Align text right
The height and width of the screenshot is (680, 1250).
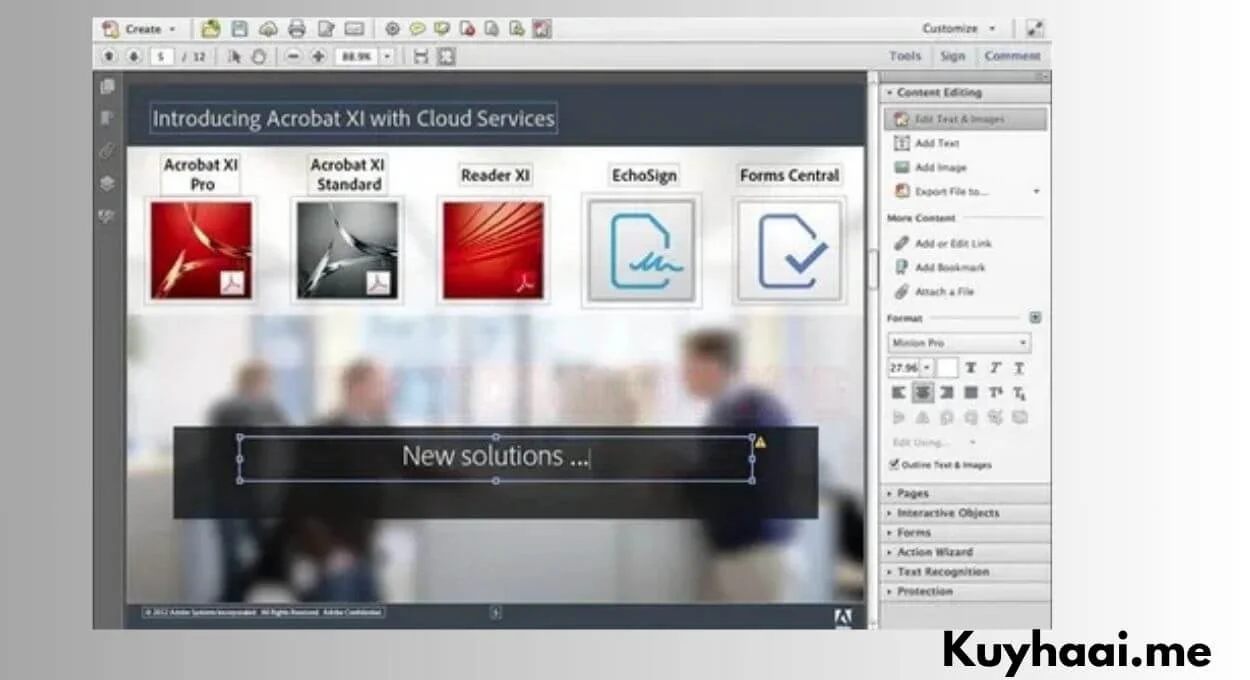pyautogui.click(x=947, y=393)
